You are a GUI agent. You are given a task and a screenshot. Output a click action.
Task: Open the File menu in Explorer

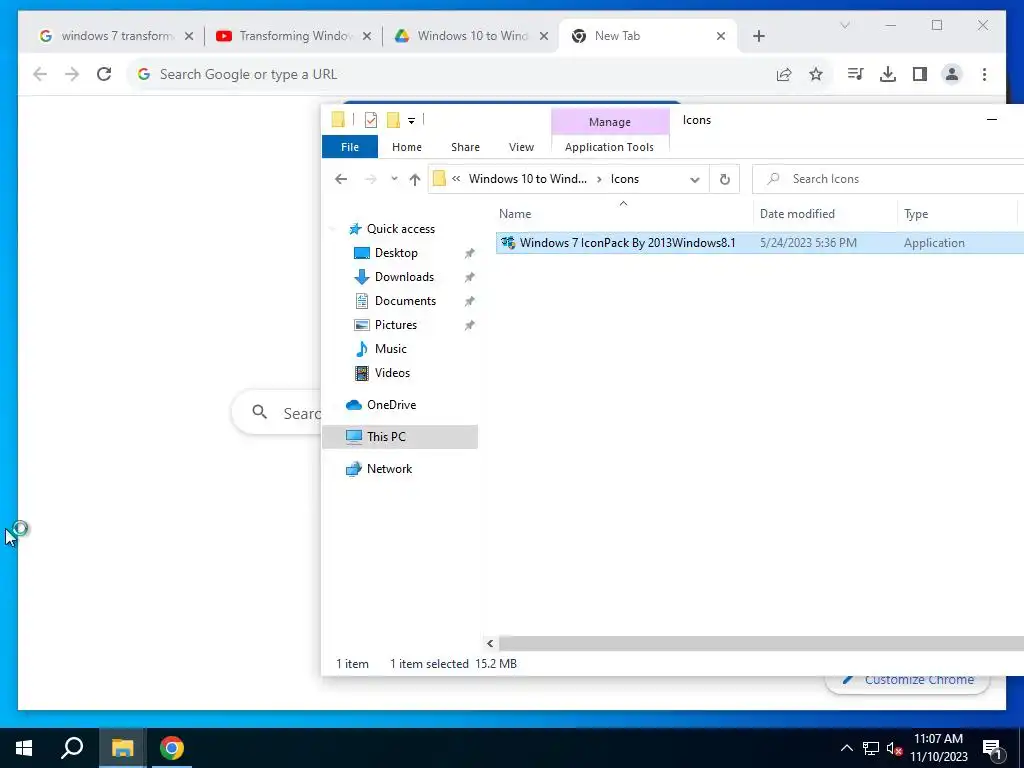pos(350,147)
